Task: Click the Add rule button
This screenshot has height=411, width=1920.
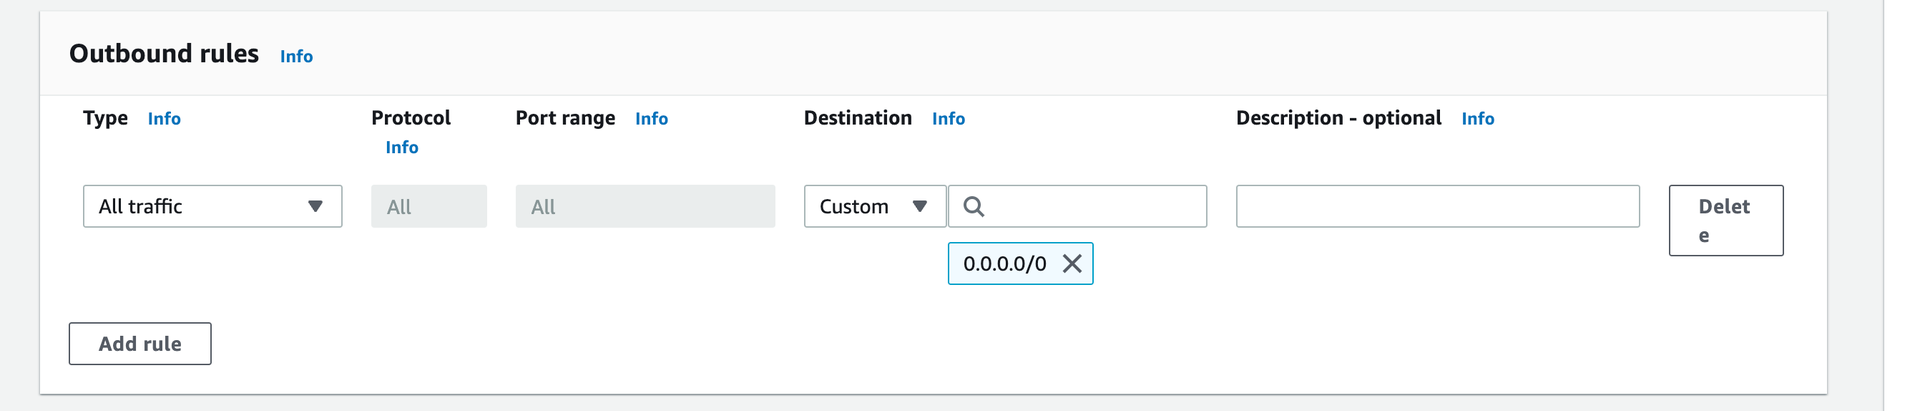Action: point(140,344)
